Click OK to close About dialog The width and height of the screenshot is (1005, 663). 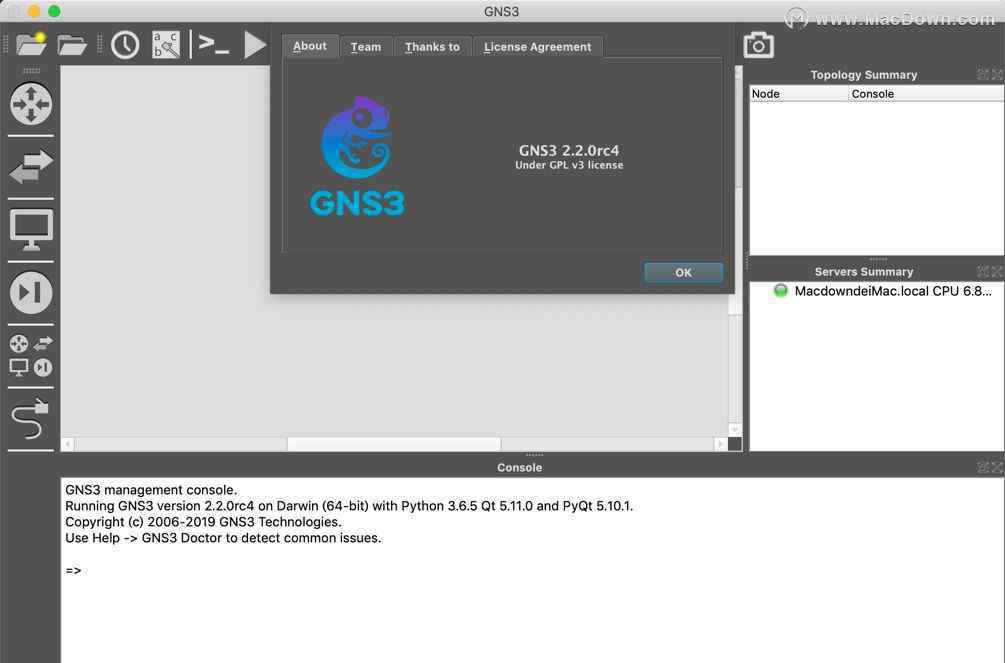click(x=684, y=273)
